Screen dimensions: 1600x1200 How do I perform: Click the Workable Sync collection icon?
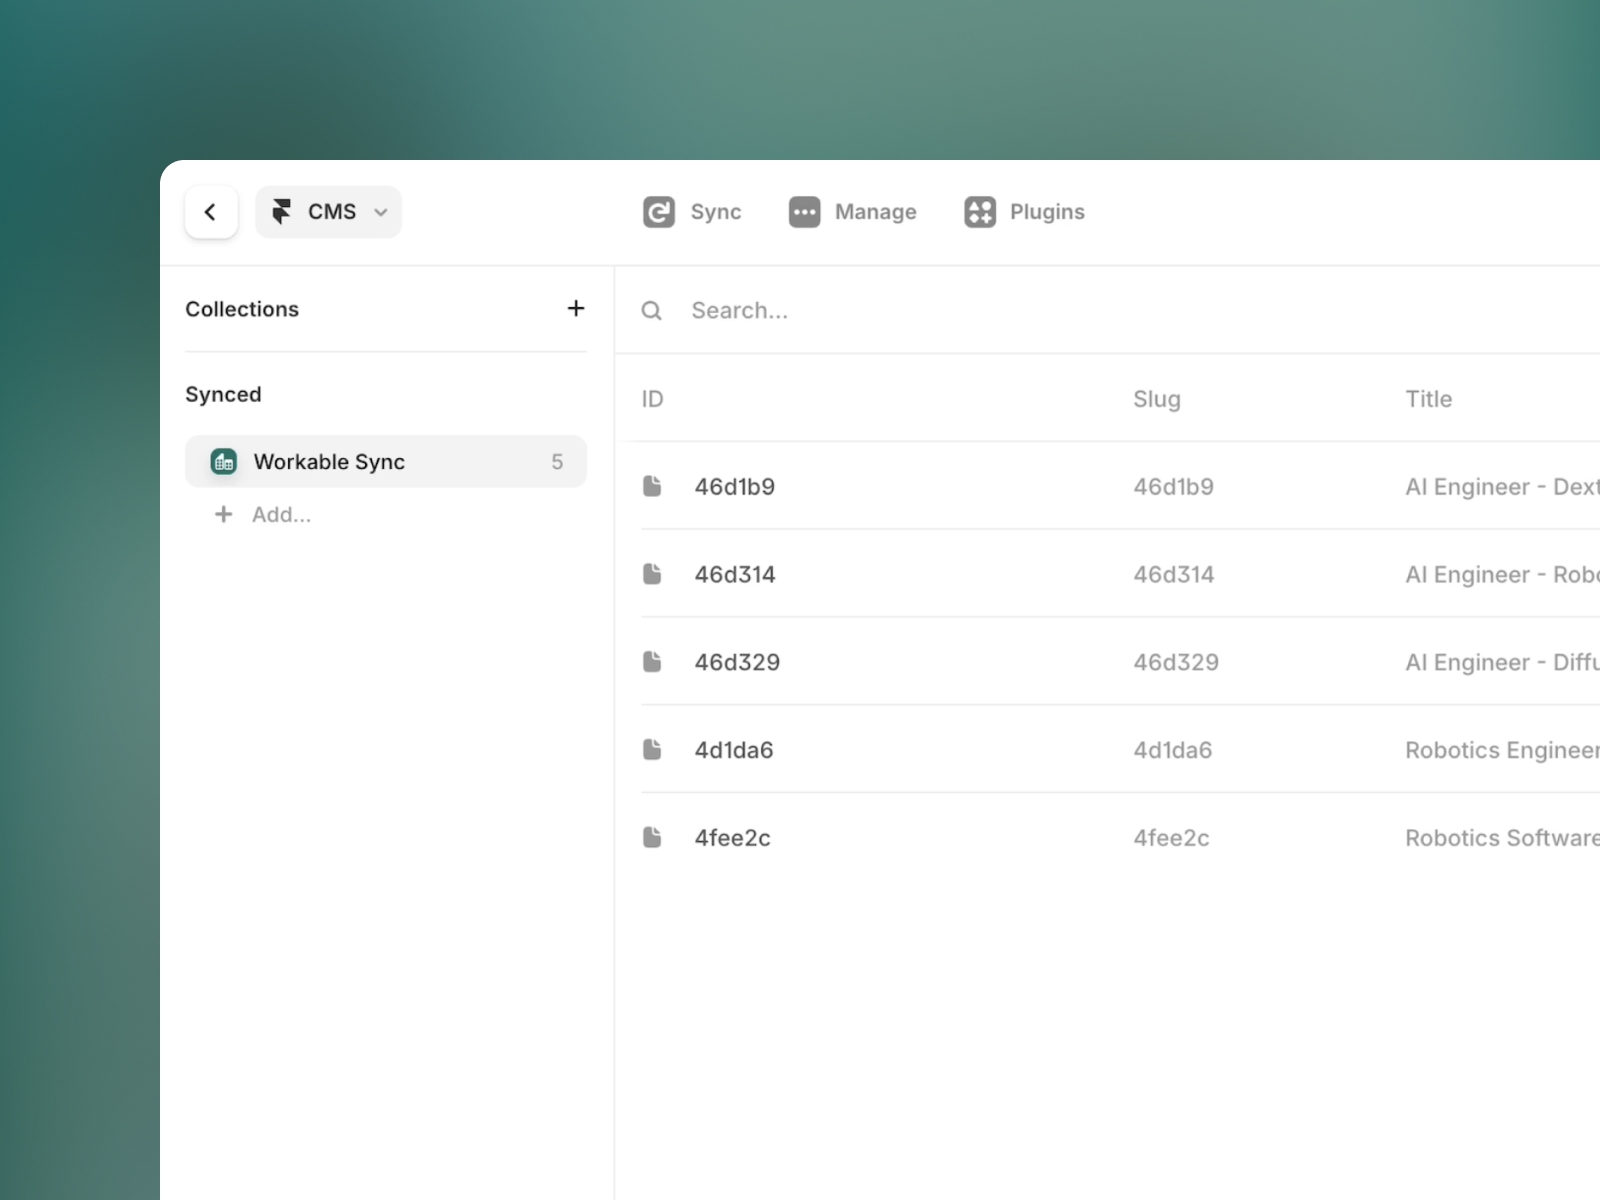(x=224, y=461)
